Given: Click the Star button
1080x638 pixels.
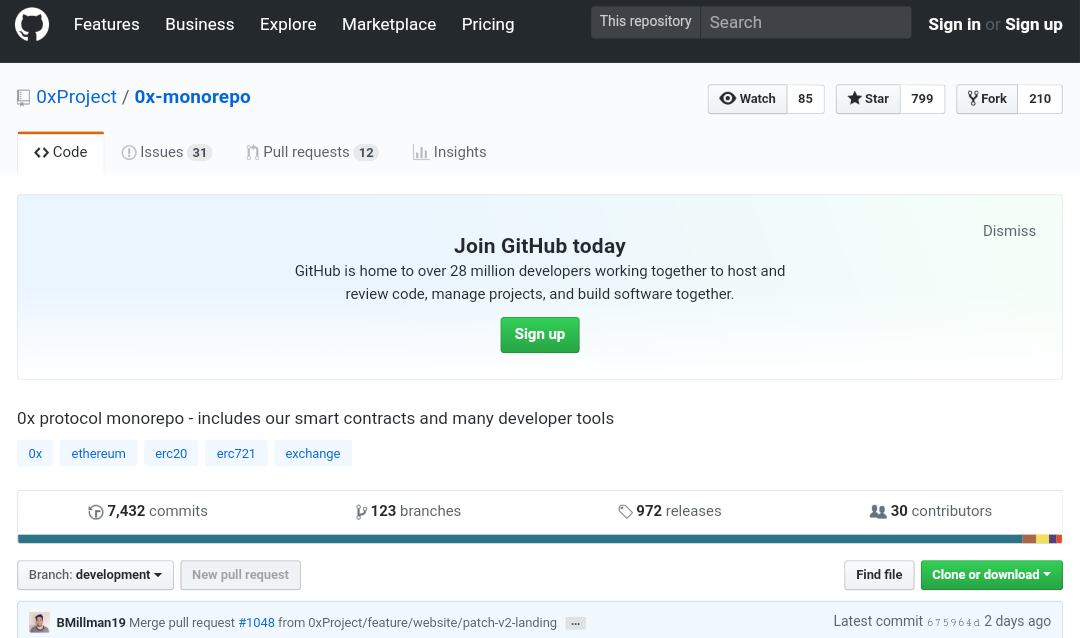Looking at the screenshot, I should tap(868, 99).
